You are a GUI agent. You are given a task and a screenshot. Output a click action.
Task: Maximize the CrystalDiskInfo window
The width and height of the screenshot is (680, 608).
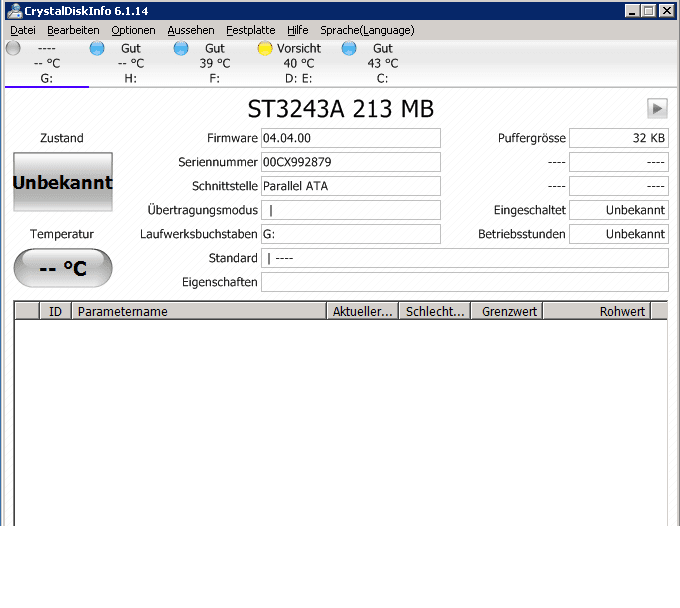648,11
